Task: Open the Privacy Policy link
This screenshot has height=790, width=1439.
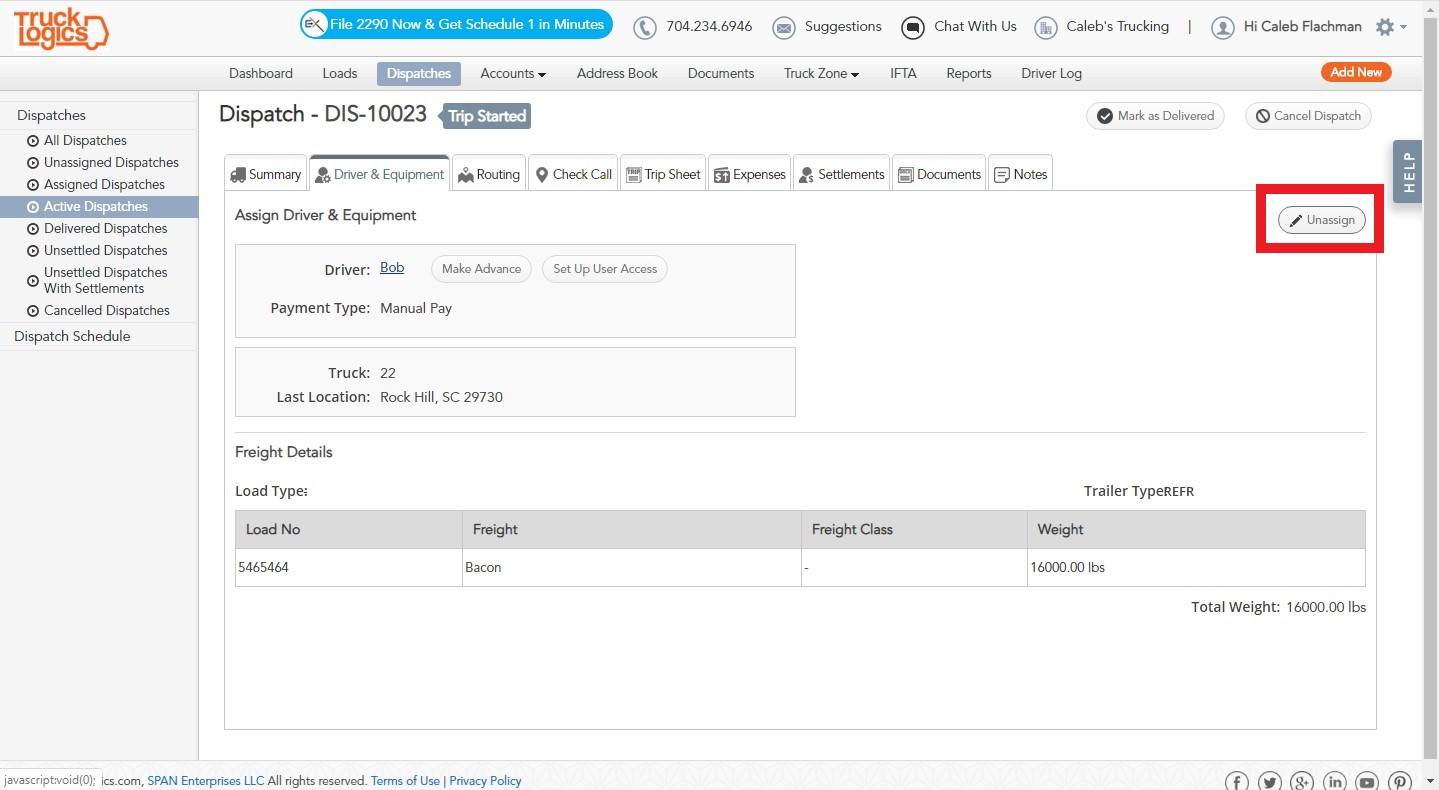Action: pos(485,781)
